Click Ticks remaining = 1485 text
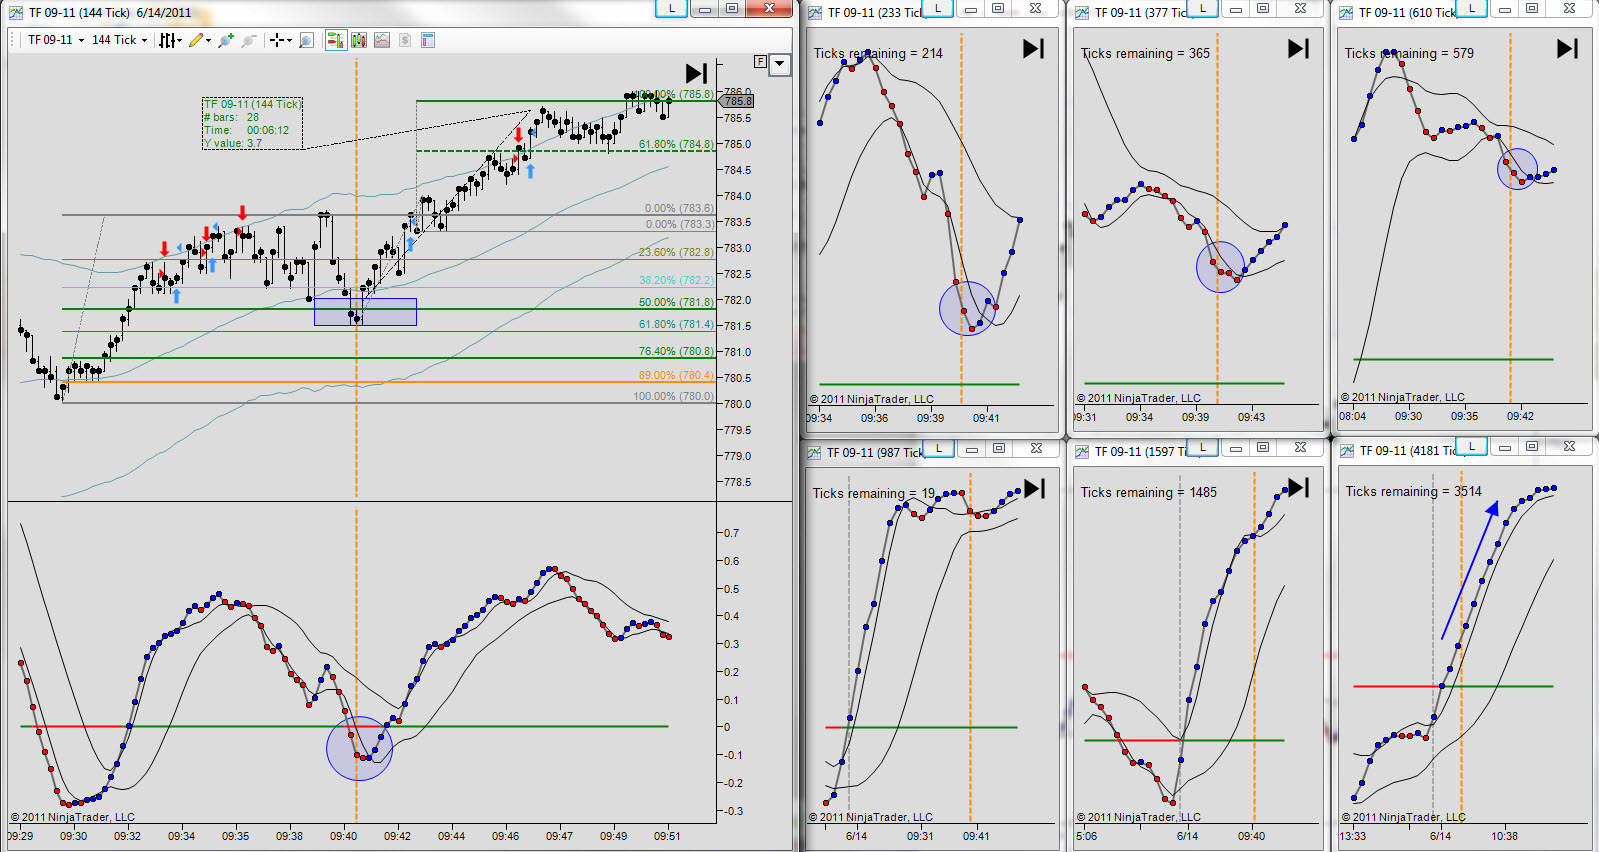The width and height of the screenshot is (1599, 852). [x=1149, y=493]
